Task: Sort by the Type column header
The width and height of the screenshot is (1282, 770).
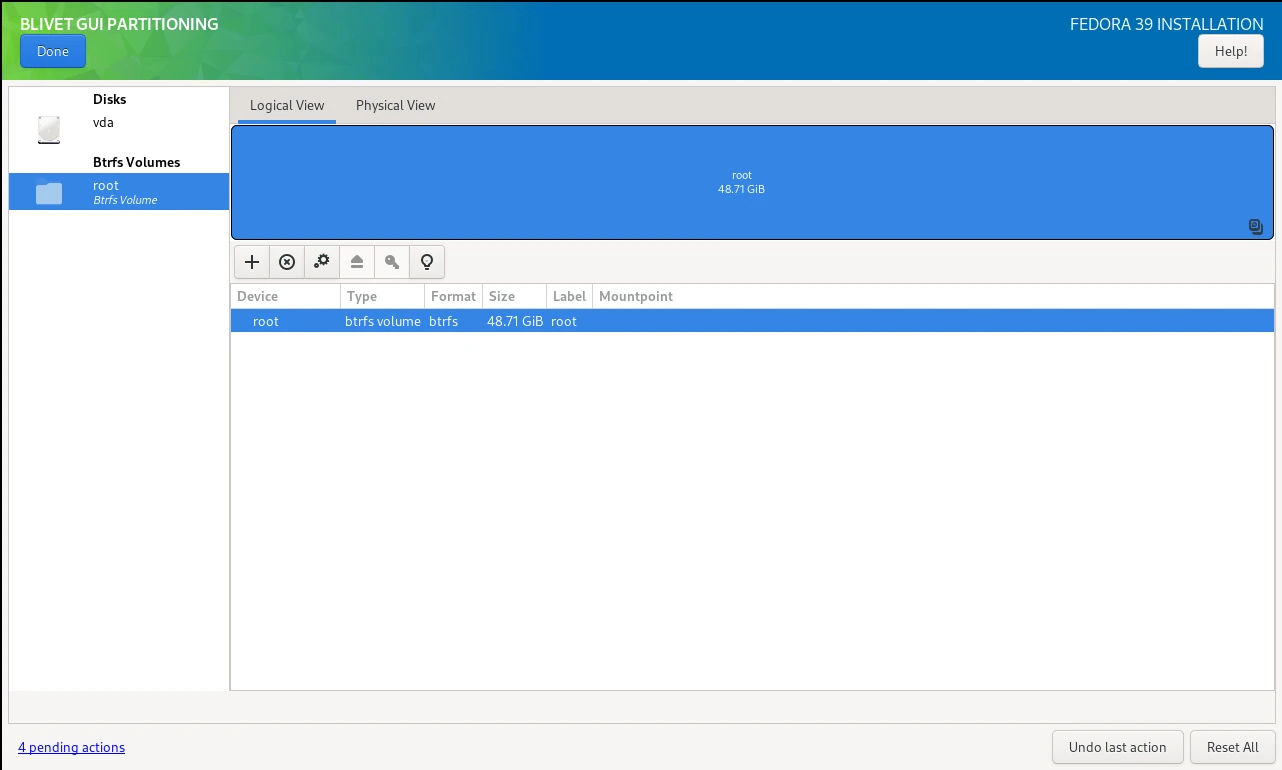Action: coord(383,297)
